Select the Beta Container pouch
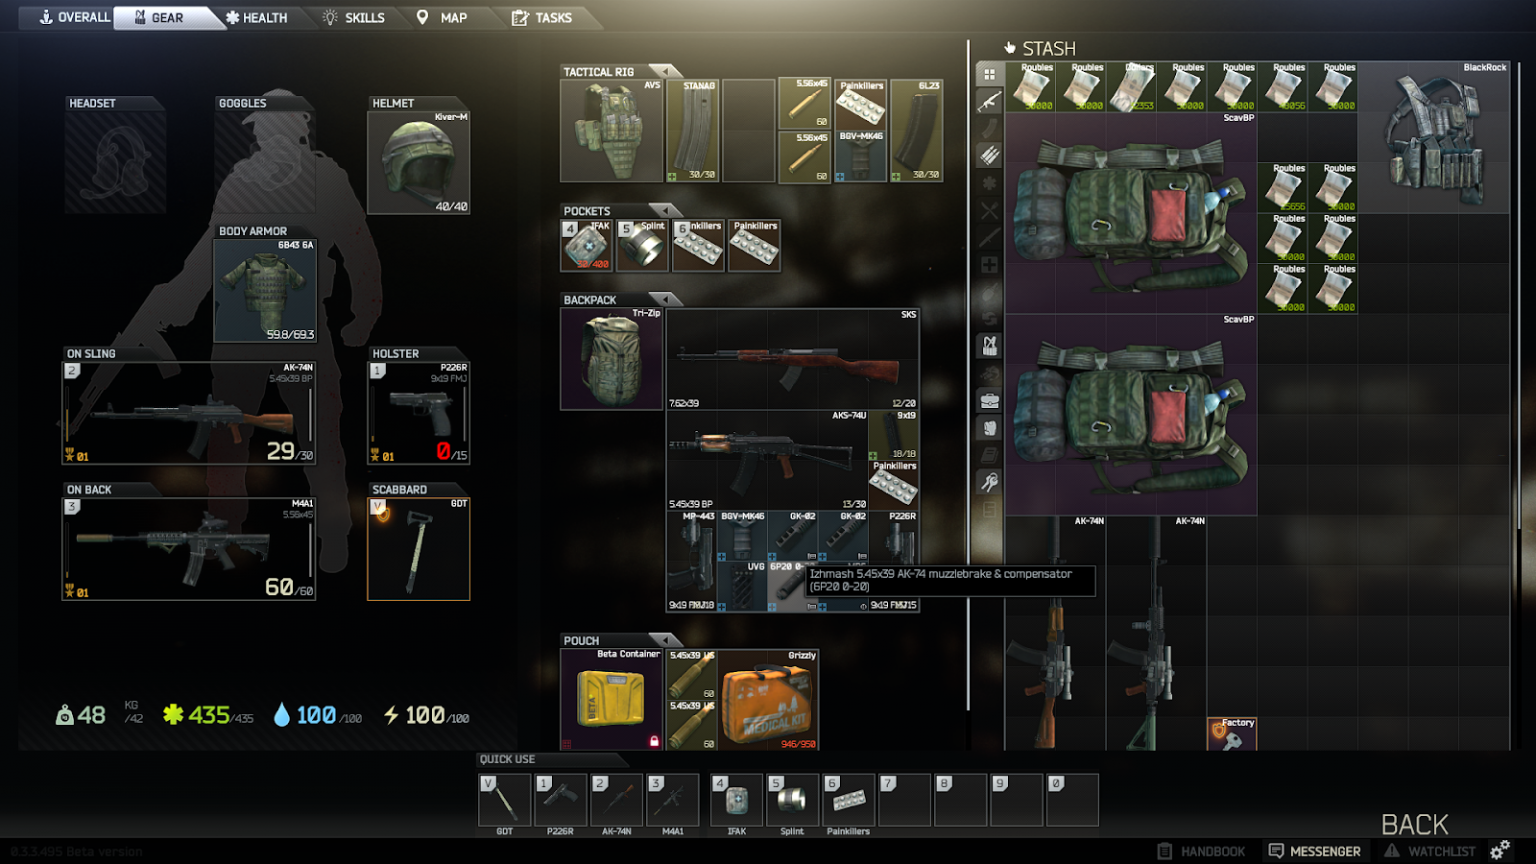Screen dimensions: 1536x864 coord(612,699)
